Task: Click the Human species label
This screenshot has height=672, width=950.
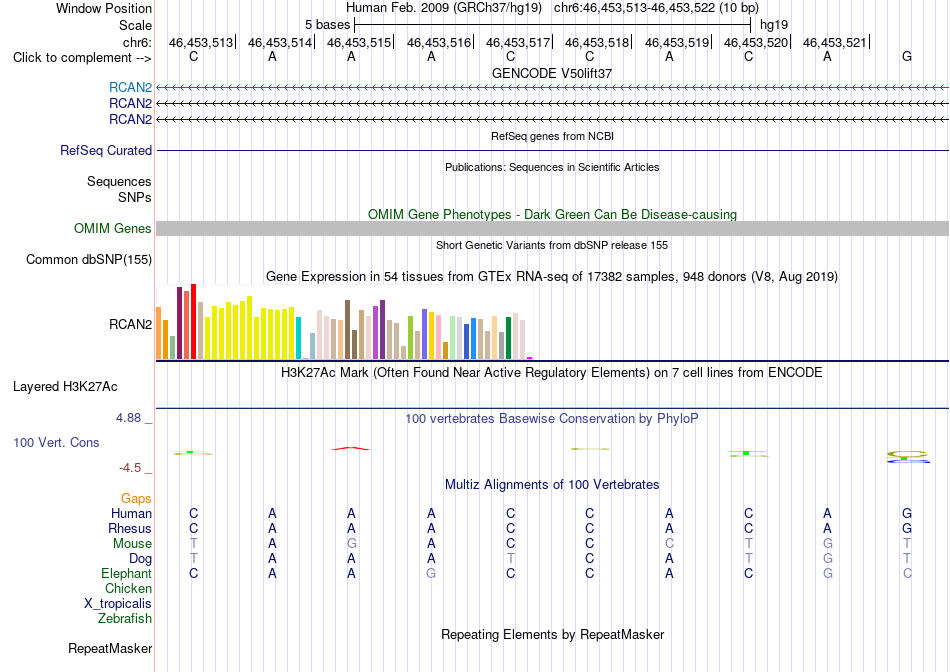Action: 131,513
